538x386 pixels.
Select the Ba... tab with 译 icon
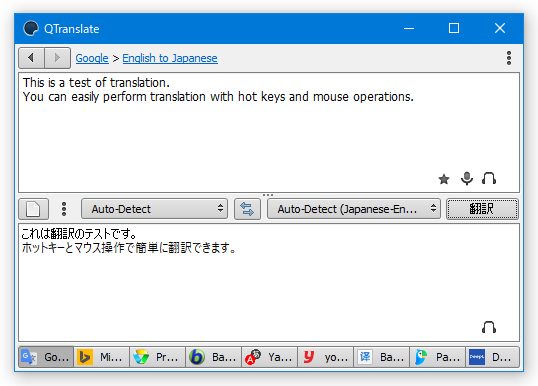(x=381, y=357)
